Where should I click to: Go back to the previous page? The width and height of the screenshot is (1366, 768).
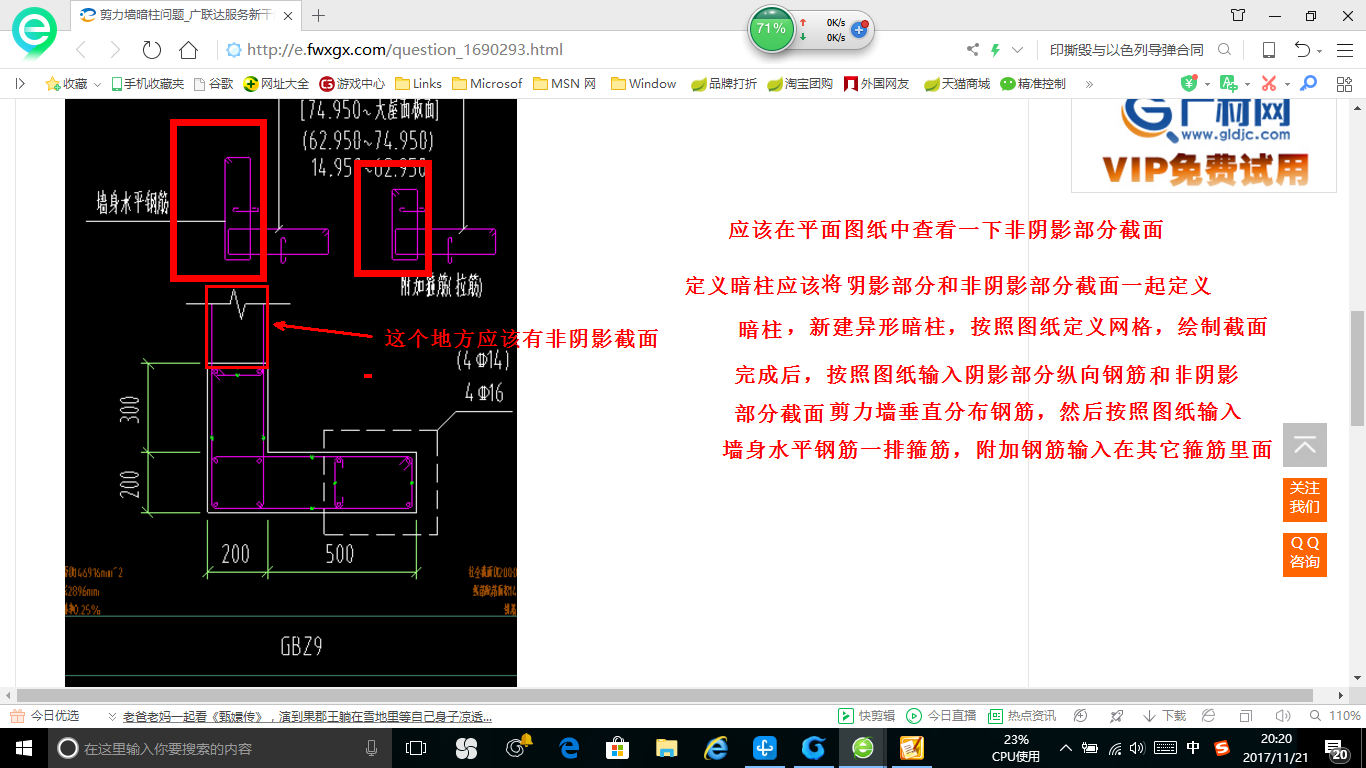coord(82,50)
